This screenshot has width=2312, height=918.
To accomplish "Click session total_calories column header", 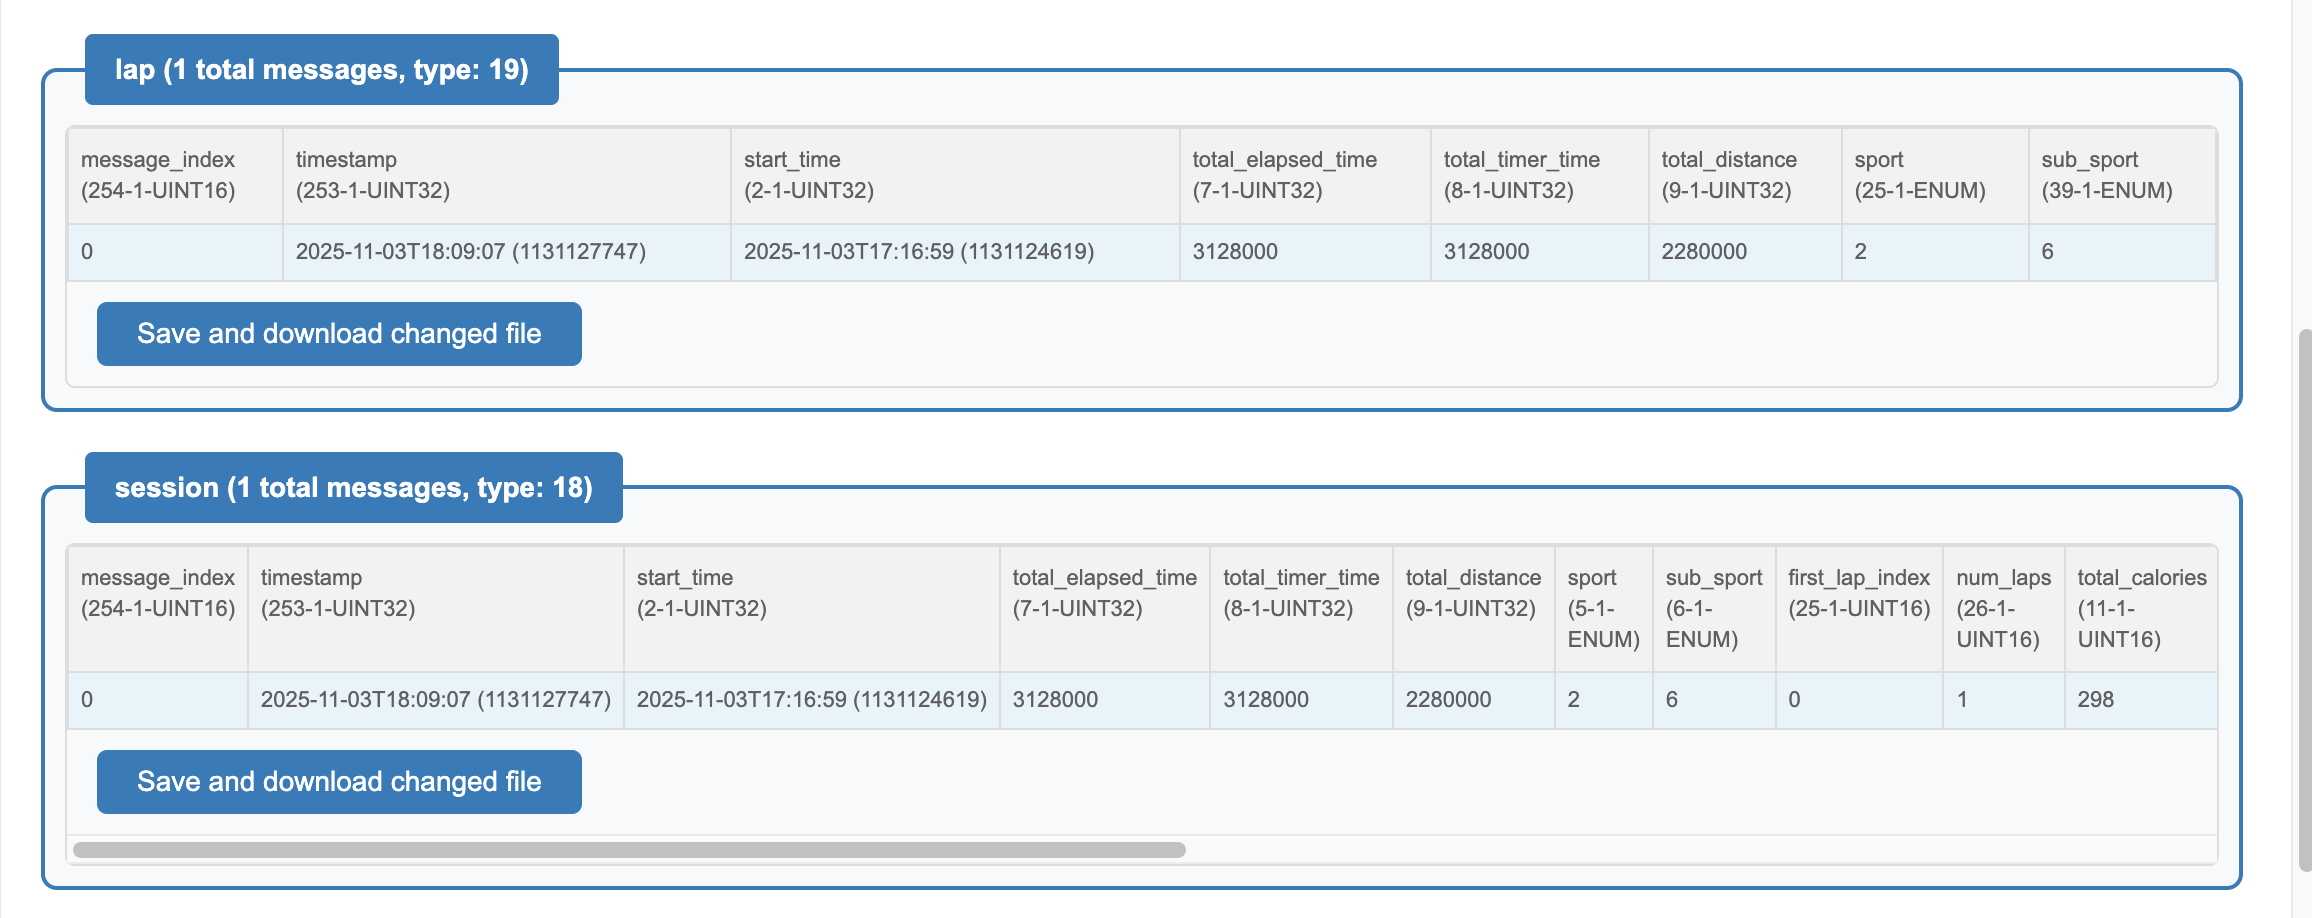I will pos(2141,608).
